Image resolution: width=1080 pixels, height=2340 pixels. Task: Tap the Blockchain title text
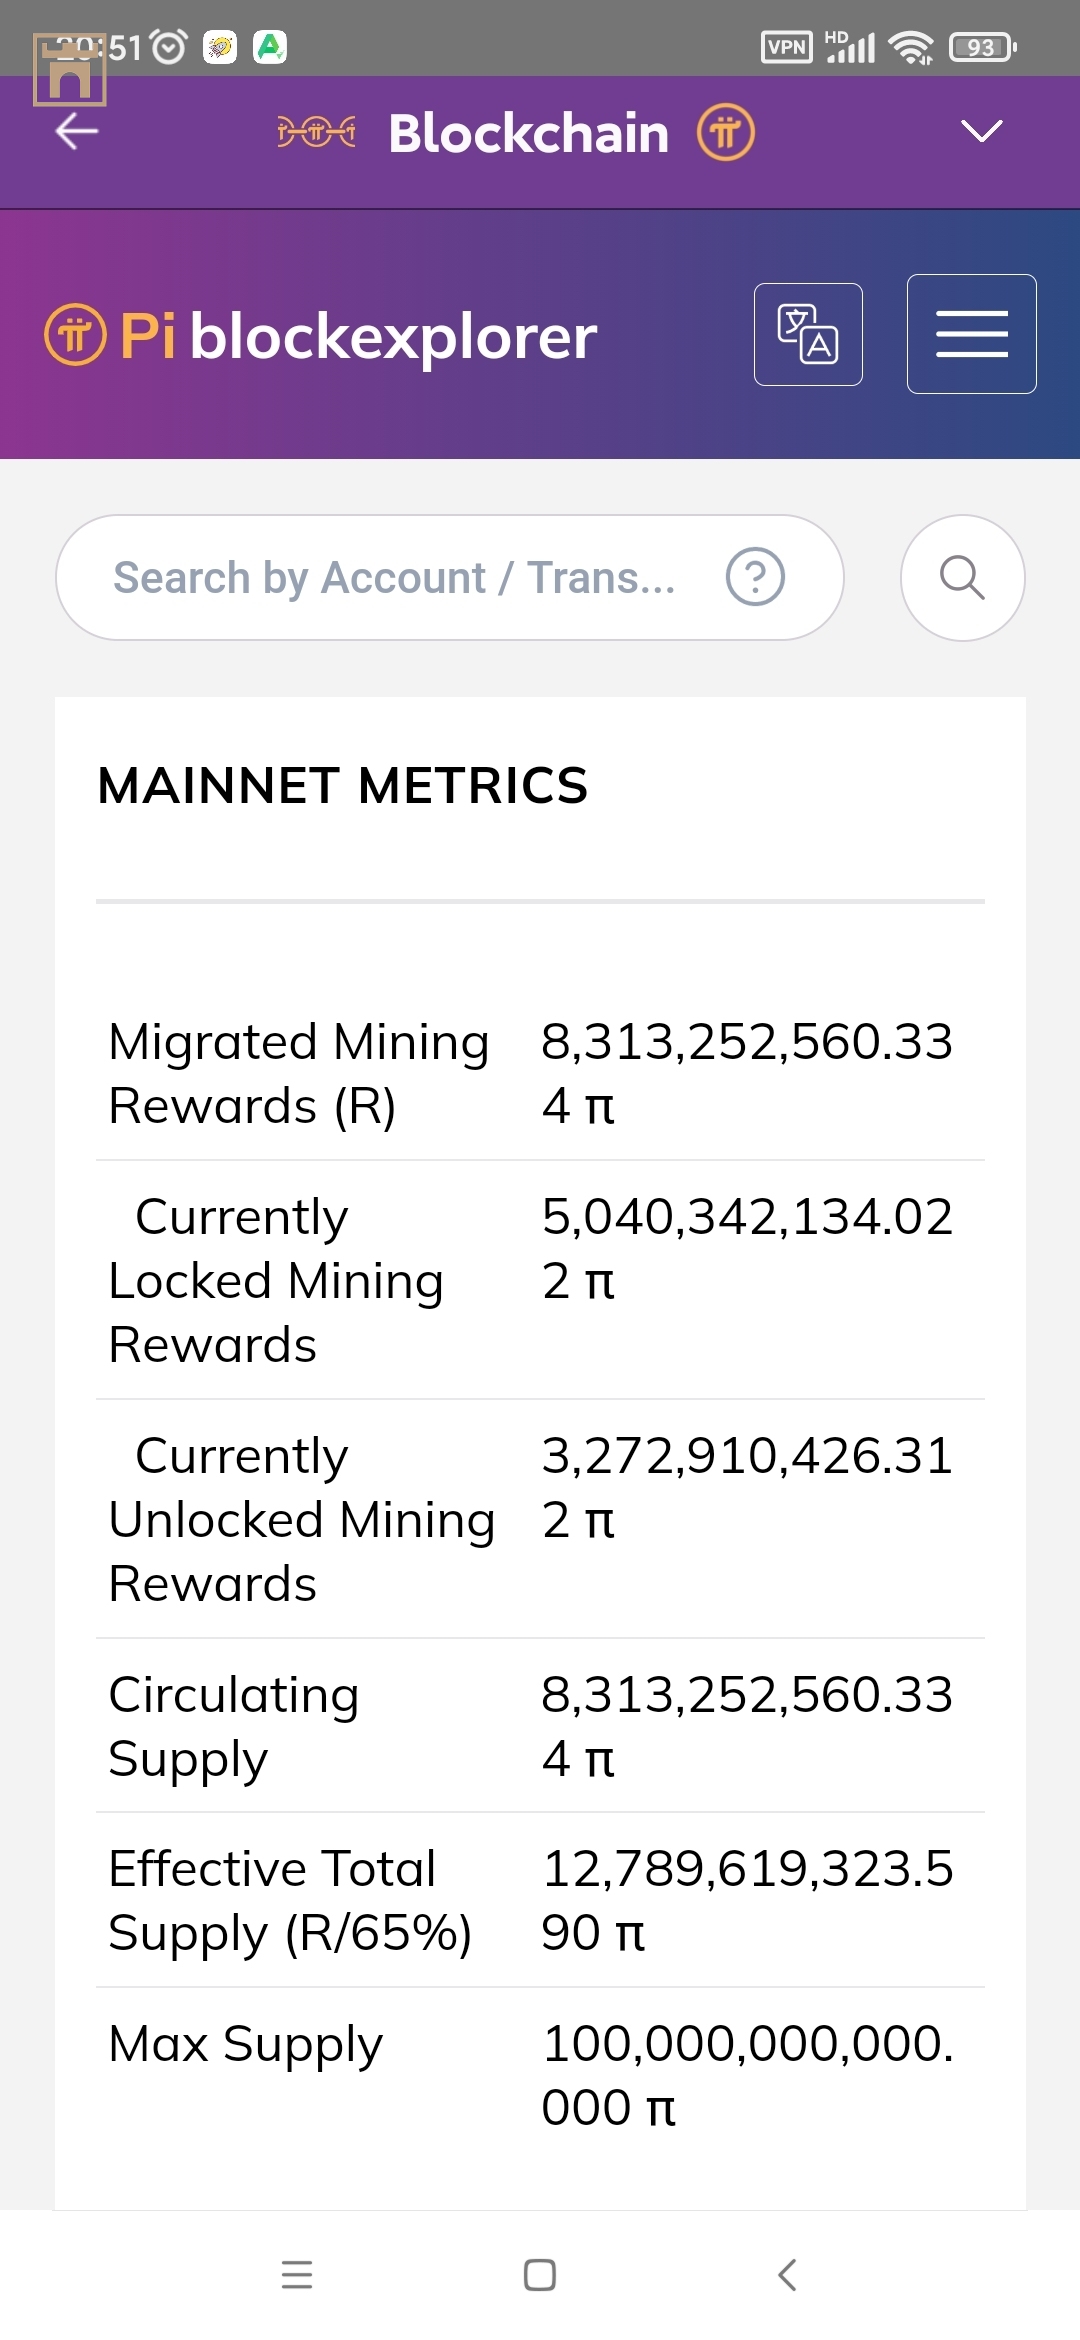pyautogui.click(x=528, y=133)
